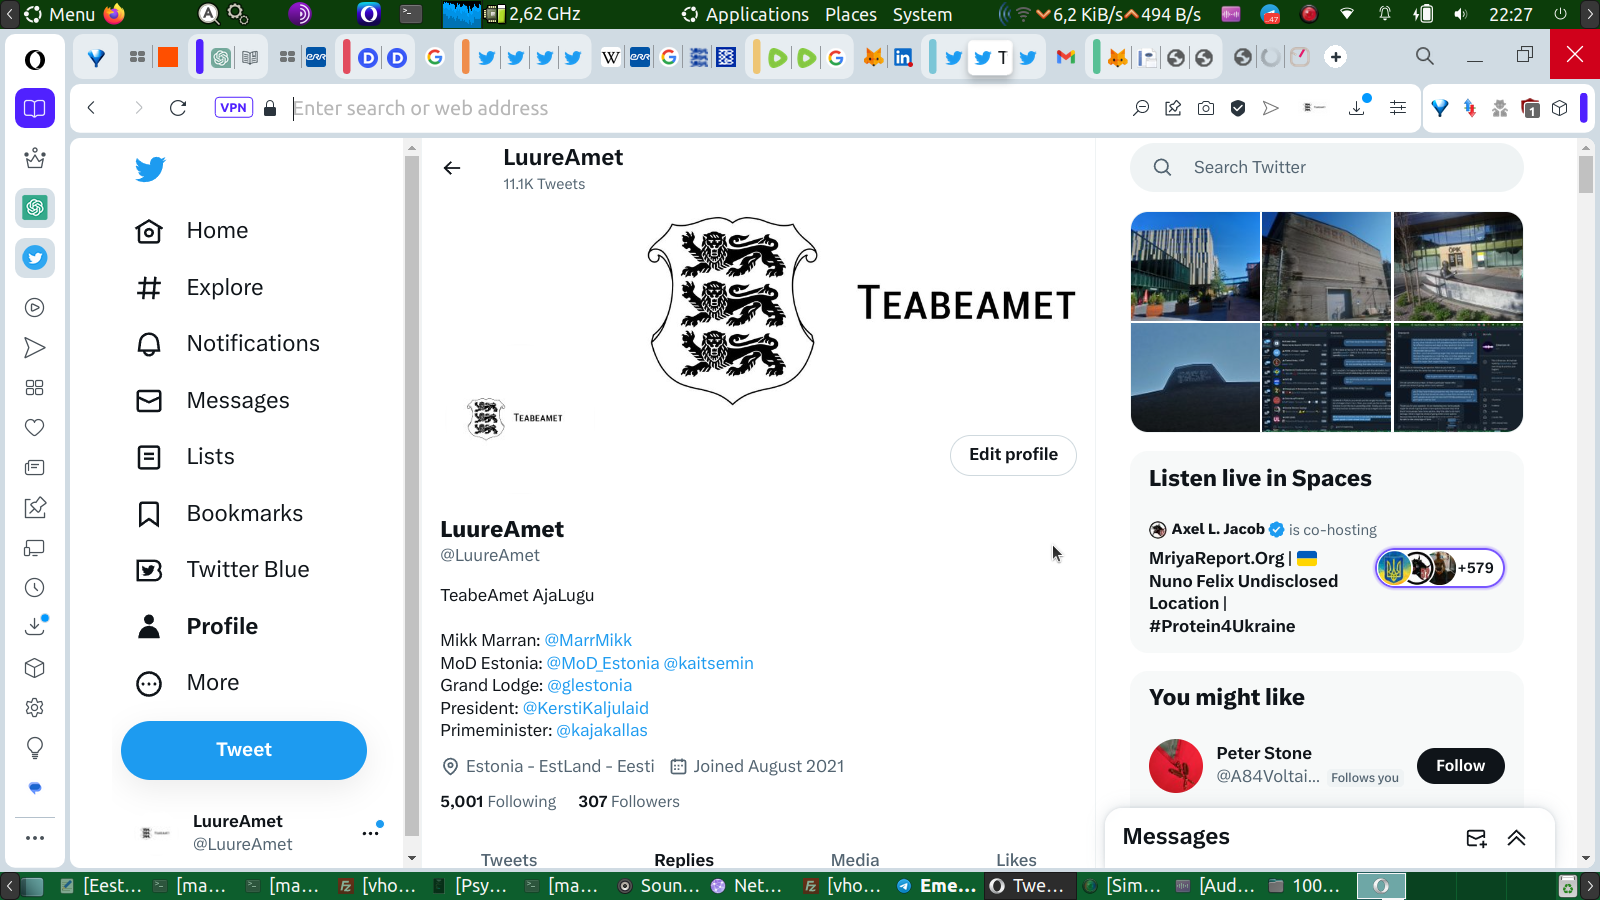Open volume control in the system tray
Screen dimensions: 1600x900
[1460, 14]
